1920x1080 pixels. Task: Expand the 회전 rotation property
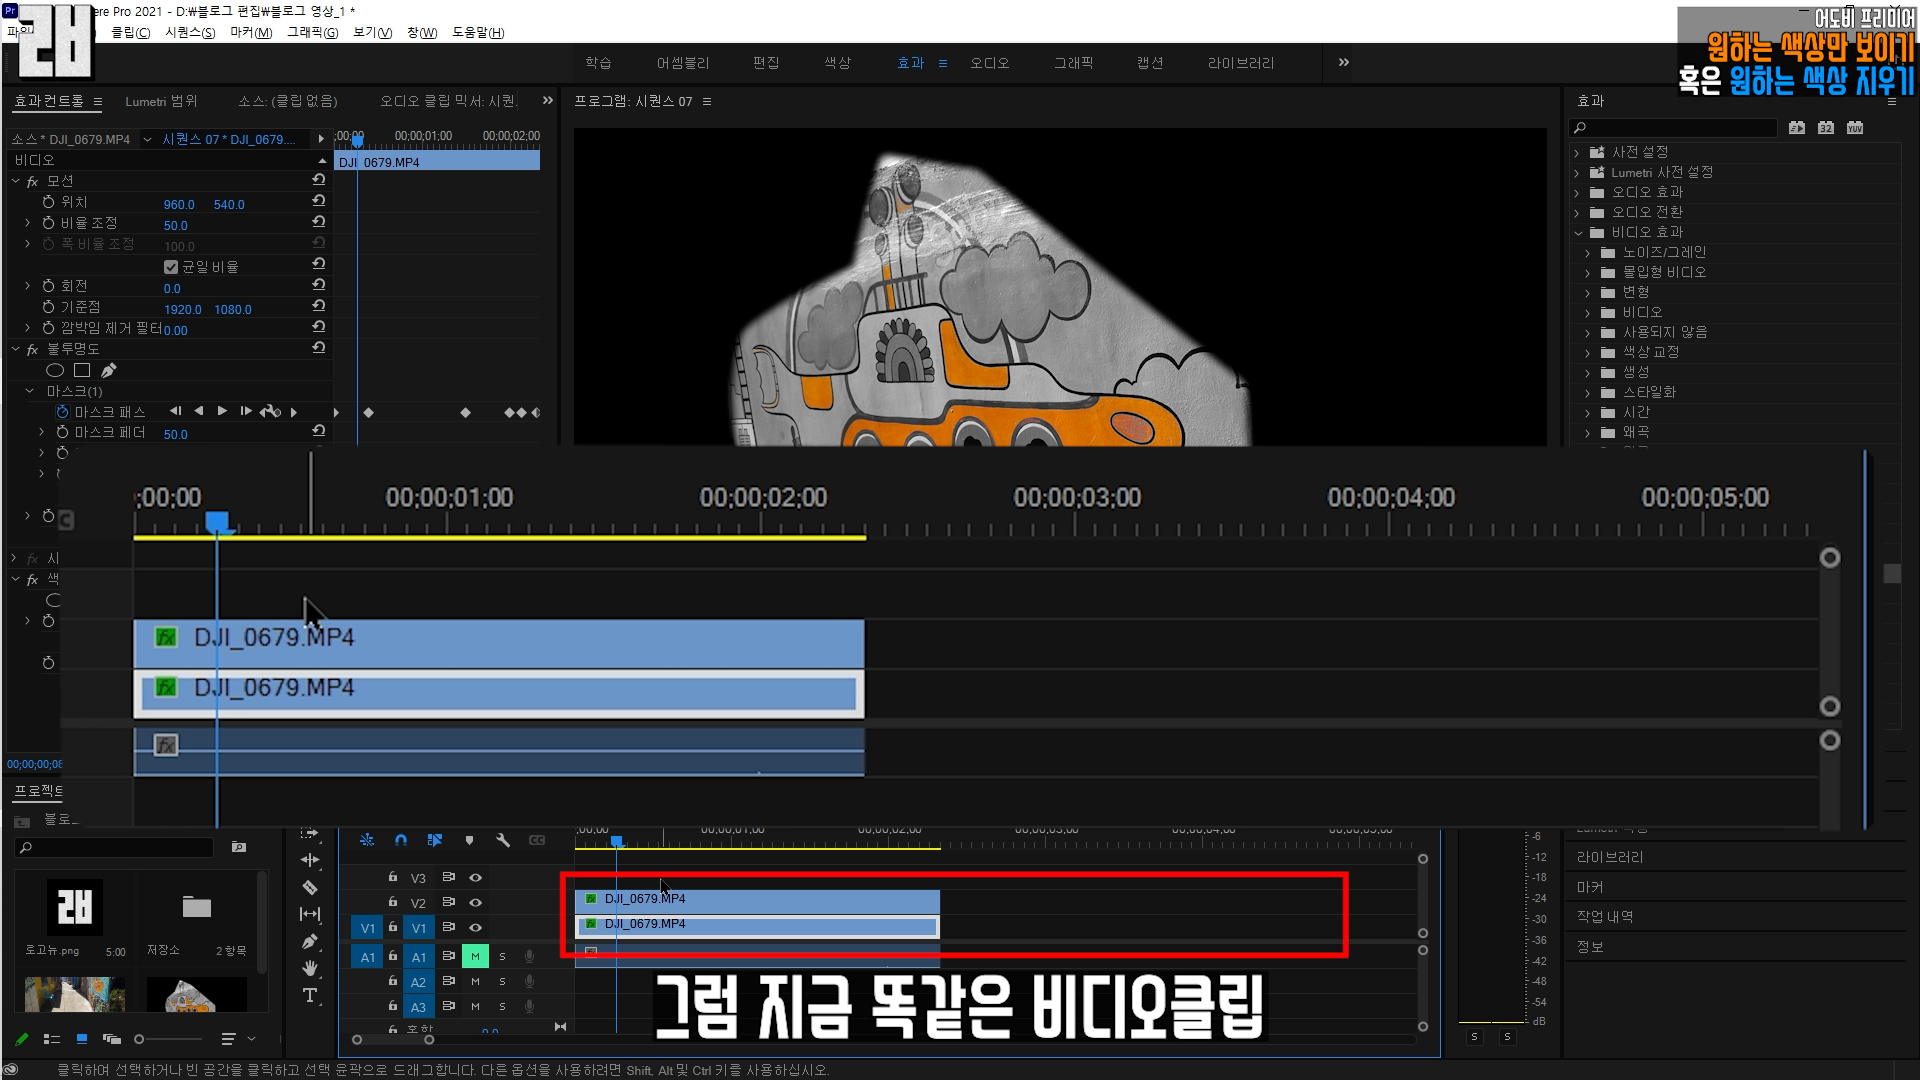[28, 286]
